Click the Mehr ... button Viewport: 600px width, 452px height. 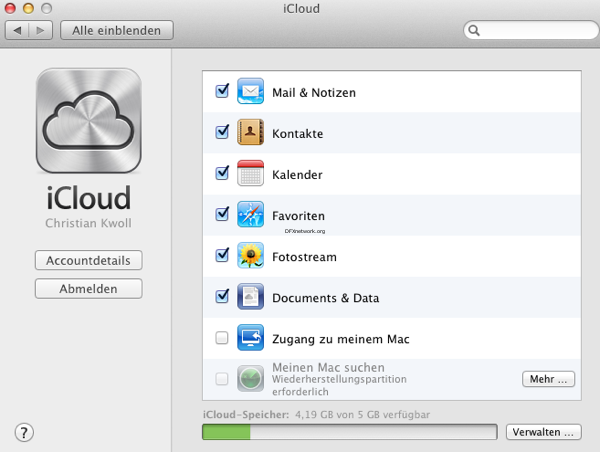pos(548,379)
